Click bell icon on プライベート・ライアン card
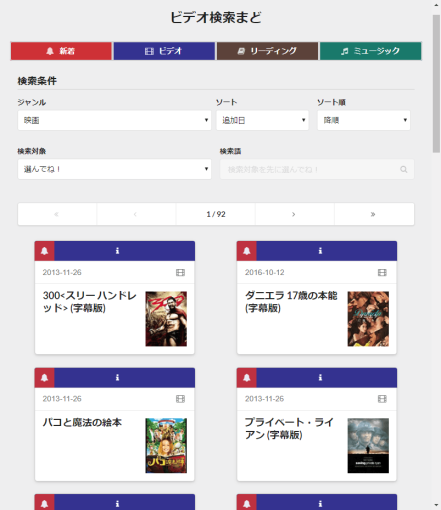 [247, 378]
